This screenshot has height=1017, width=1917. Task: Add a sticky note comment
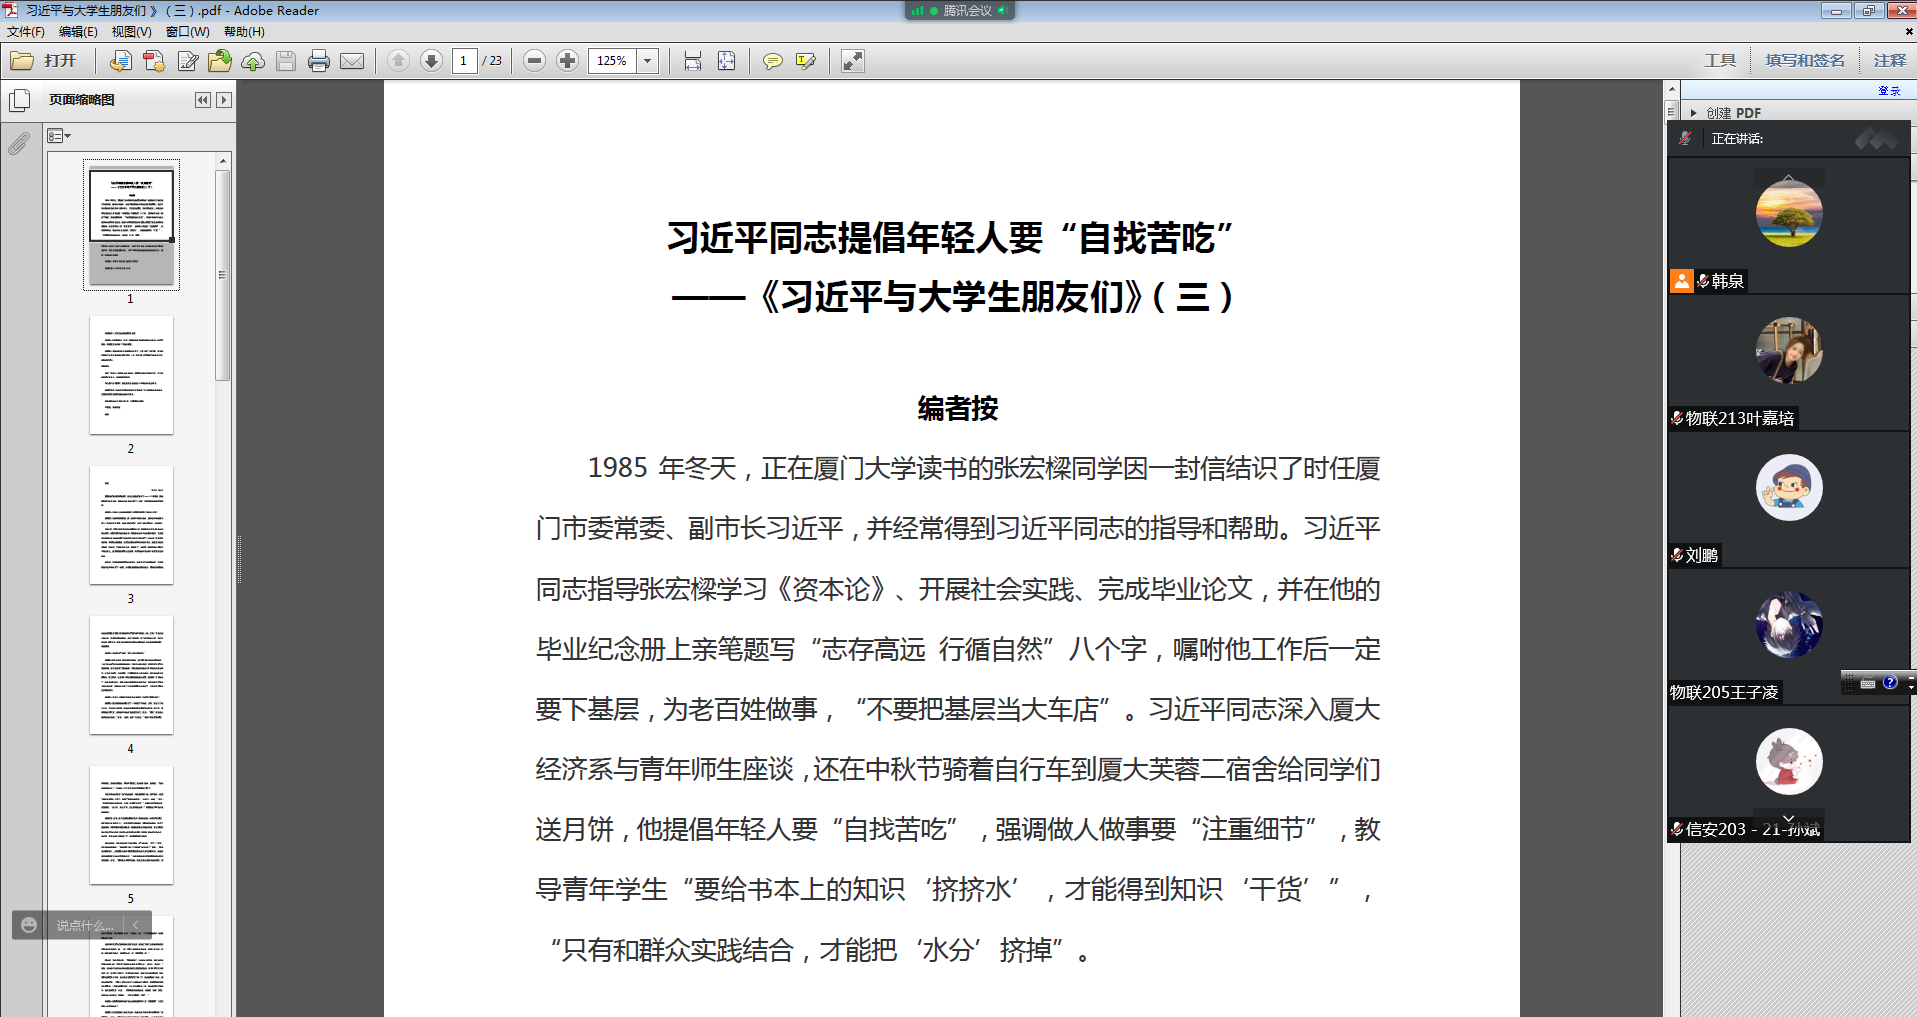pos(772,61)
